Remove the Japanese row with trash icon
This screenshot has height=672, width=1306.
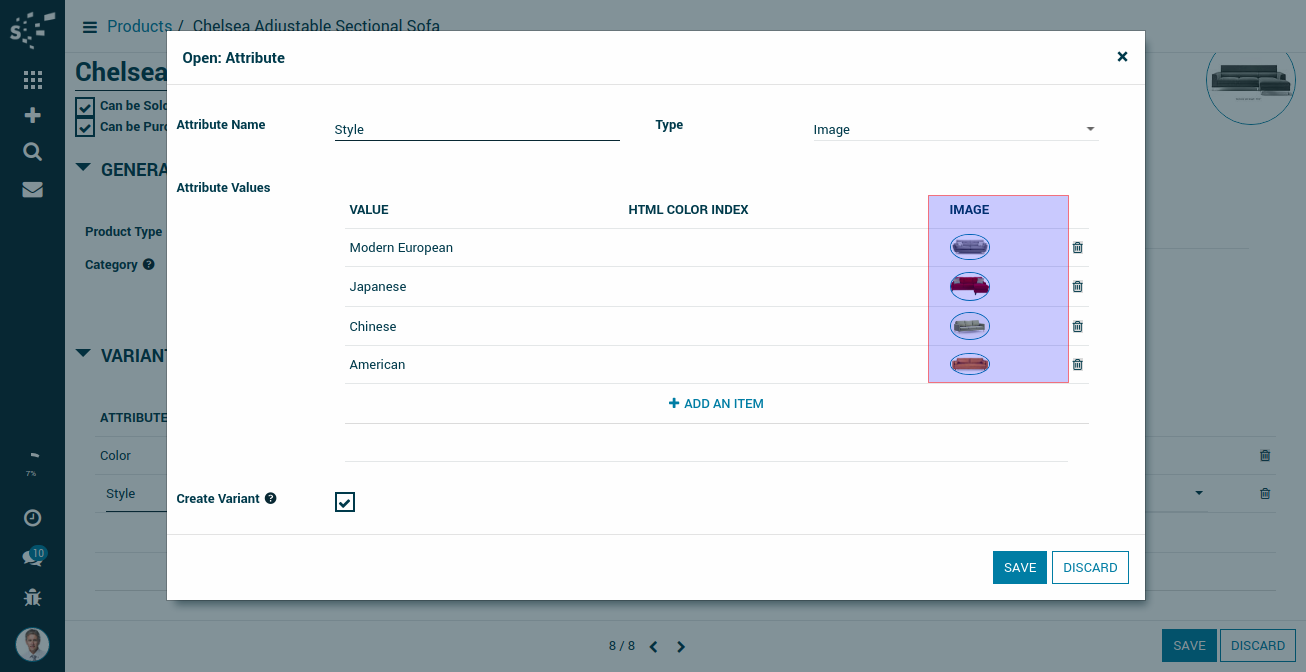coord(1077,287)
